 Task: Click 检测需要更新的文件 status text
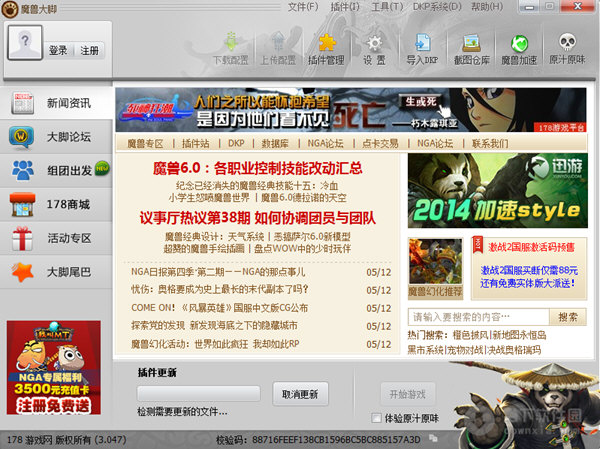(182, 412)
